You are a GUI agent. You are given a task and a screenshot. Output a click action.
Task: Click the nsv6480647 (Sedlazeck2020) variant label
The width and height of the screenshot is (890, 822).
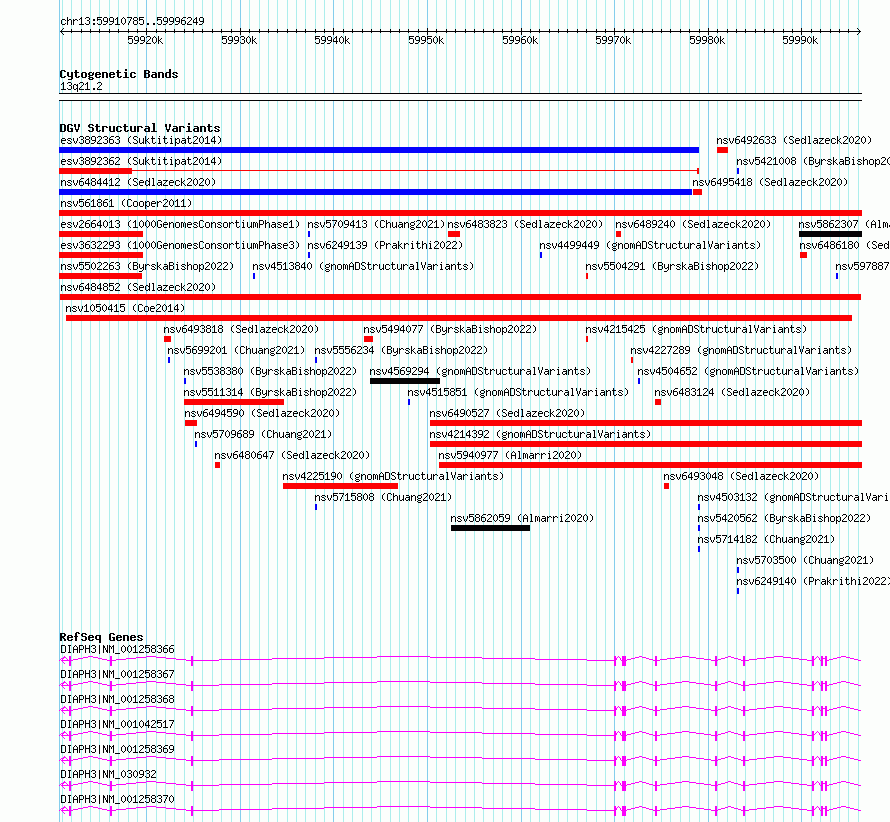[x=292, y=455]
